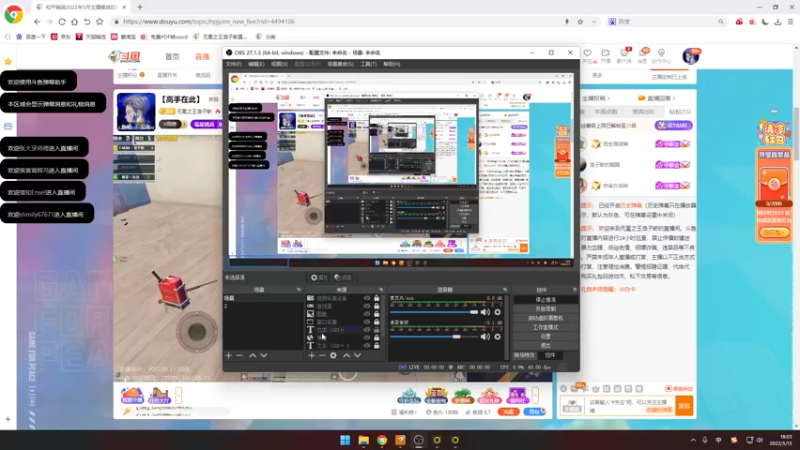The image size is (800, 450).
Task: Select window capture source row
Action: click(343, 322)
